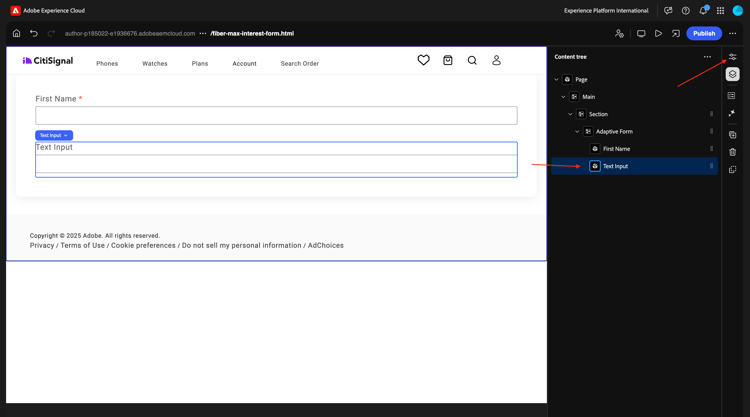Image resolution: width=750 pixels, height=417 pixels.
Task: Open the data source list panel icon
Action: pos(731,96)
